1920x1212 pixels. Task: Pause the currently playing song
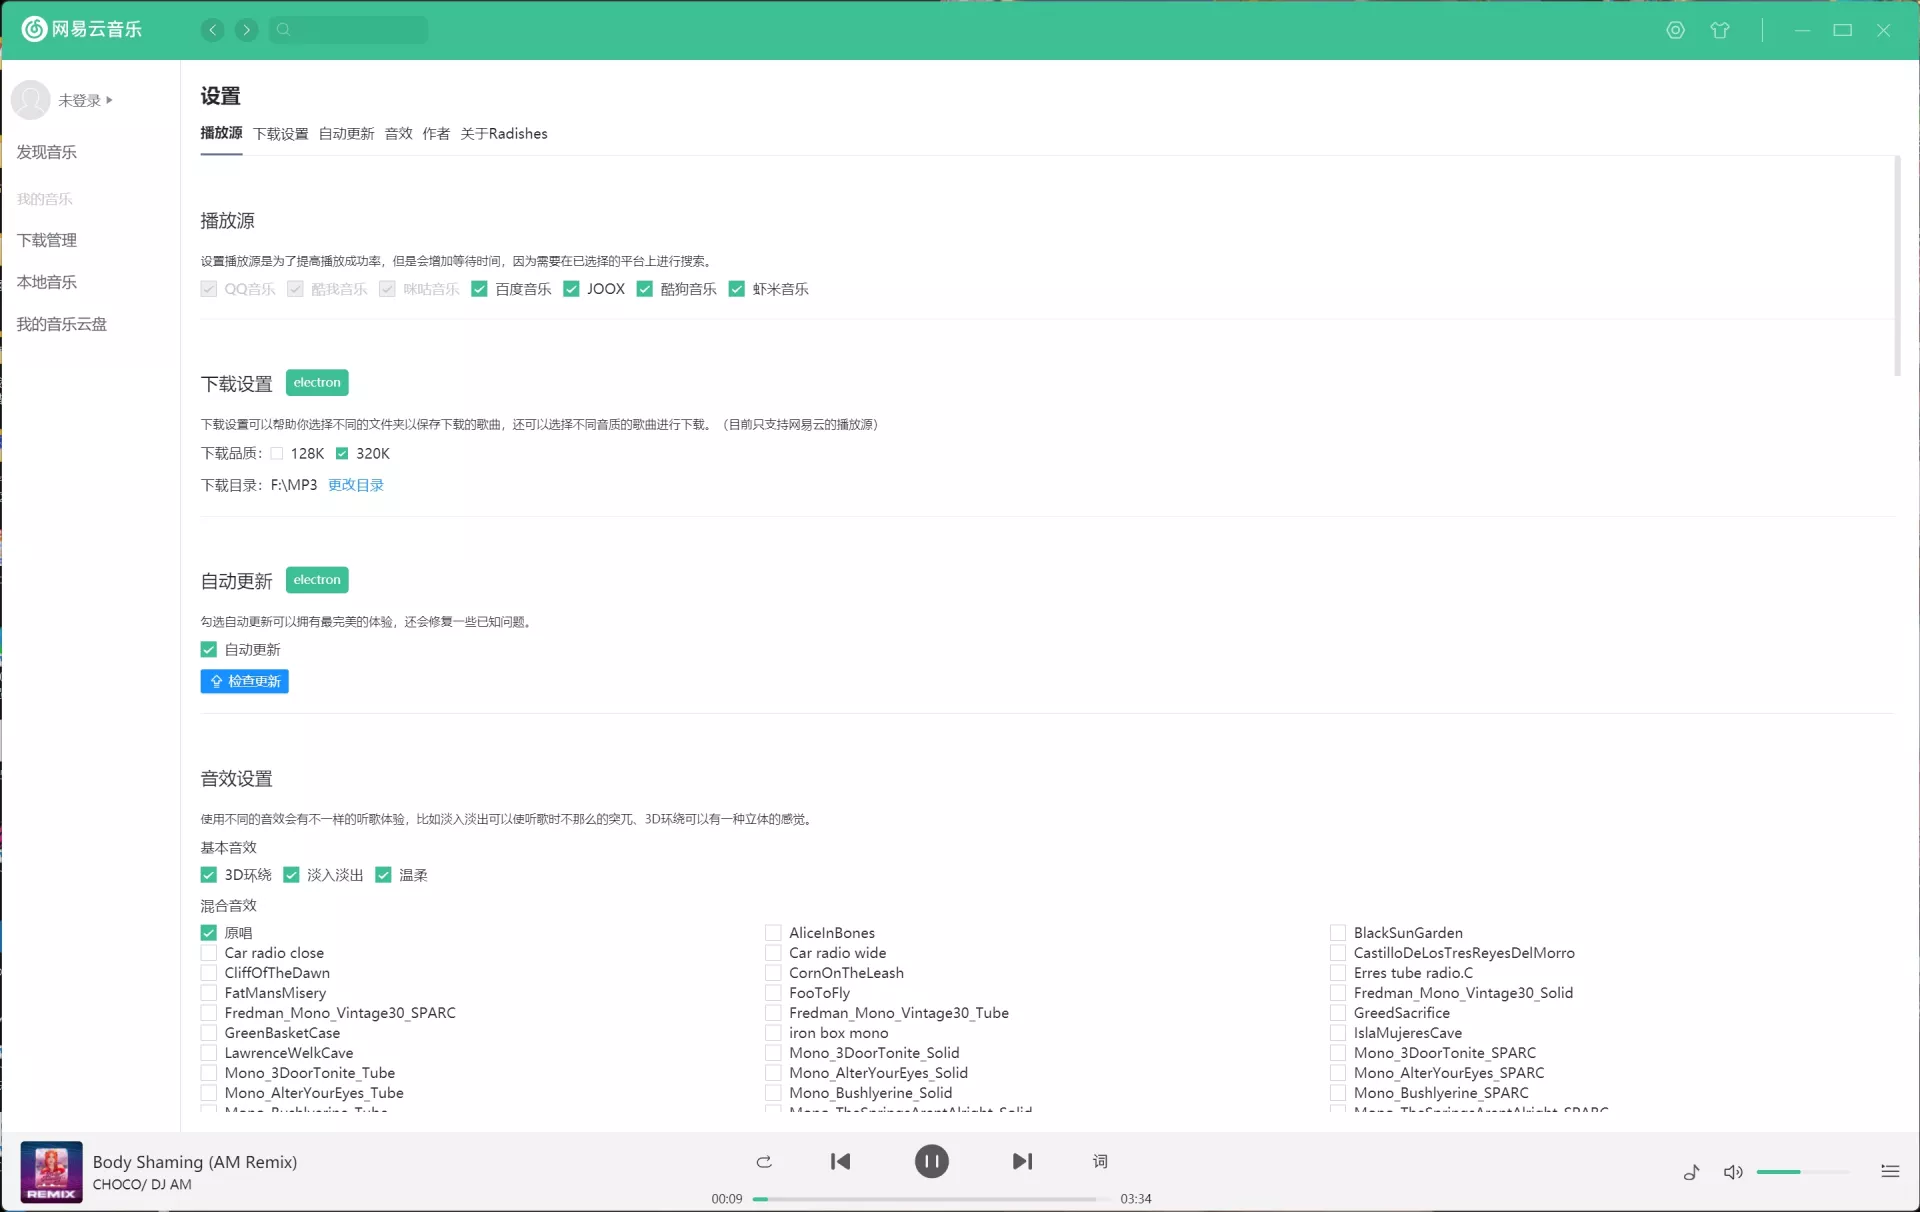(931, 1161)
